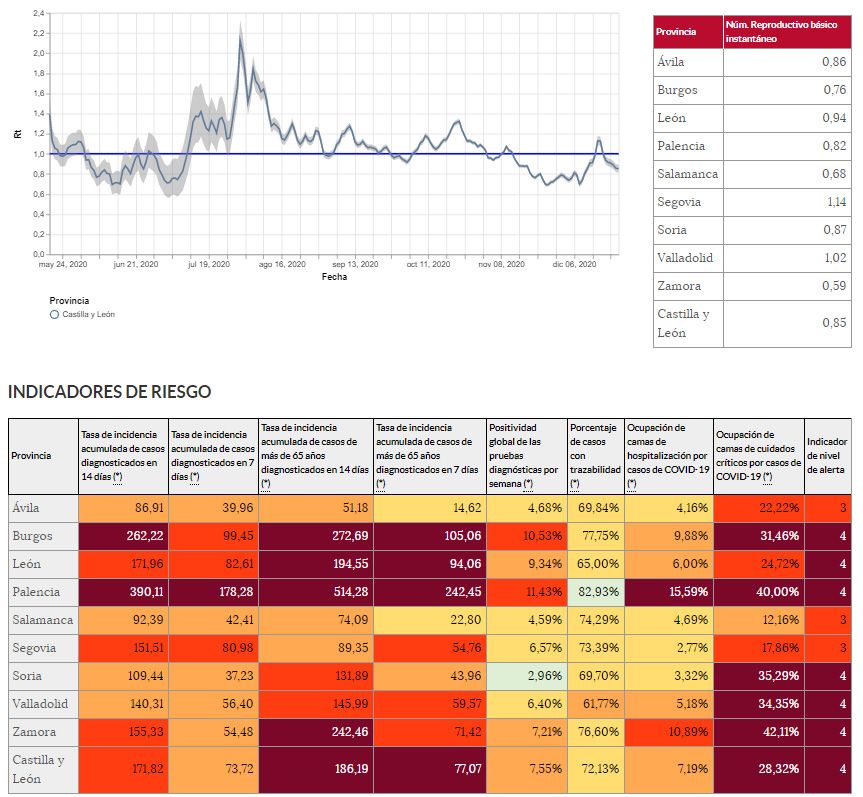Select Segovia's 1,14 value in Rt table

(x=787, y=202)
